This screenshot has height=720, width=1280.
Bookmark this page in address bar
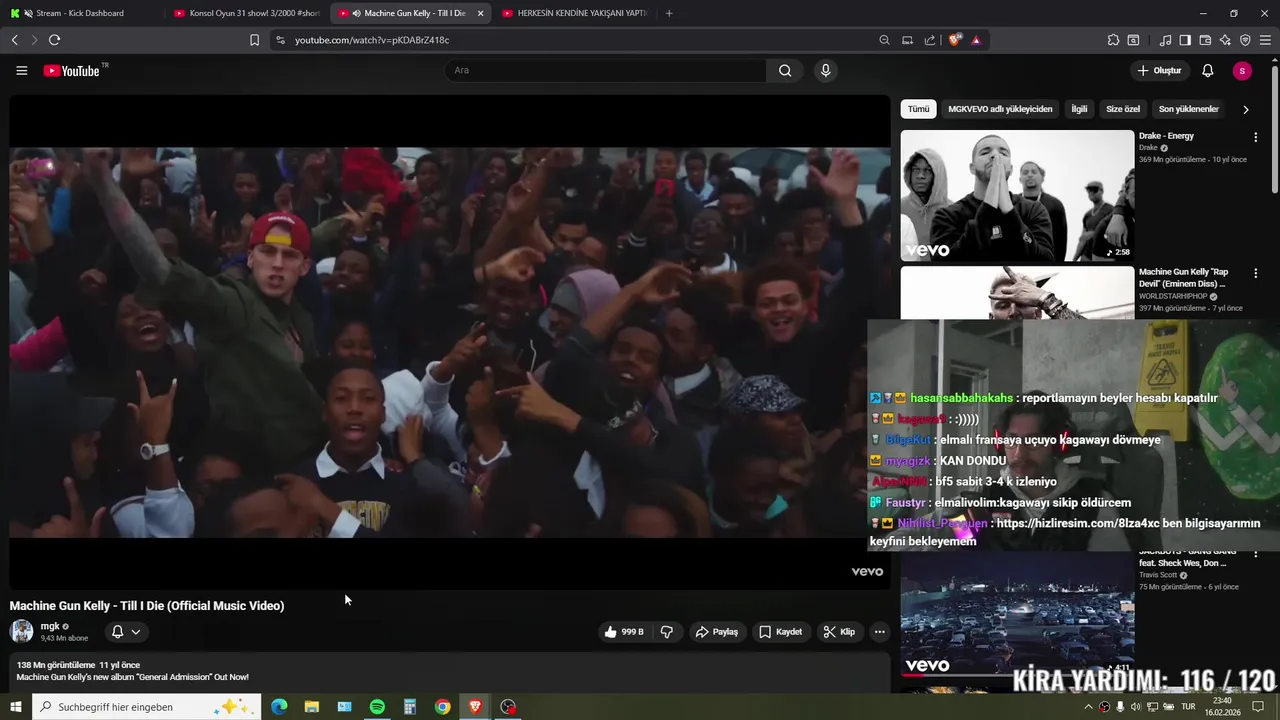[254, 40]
